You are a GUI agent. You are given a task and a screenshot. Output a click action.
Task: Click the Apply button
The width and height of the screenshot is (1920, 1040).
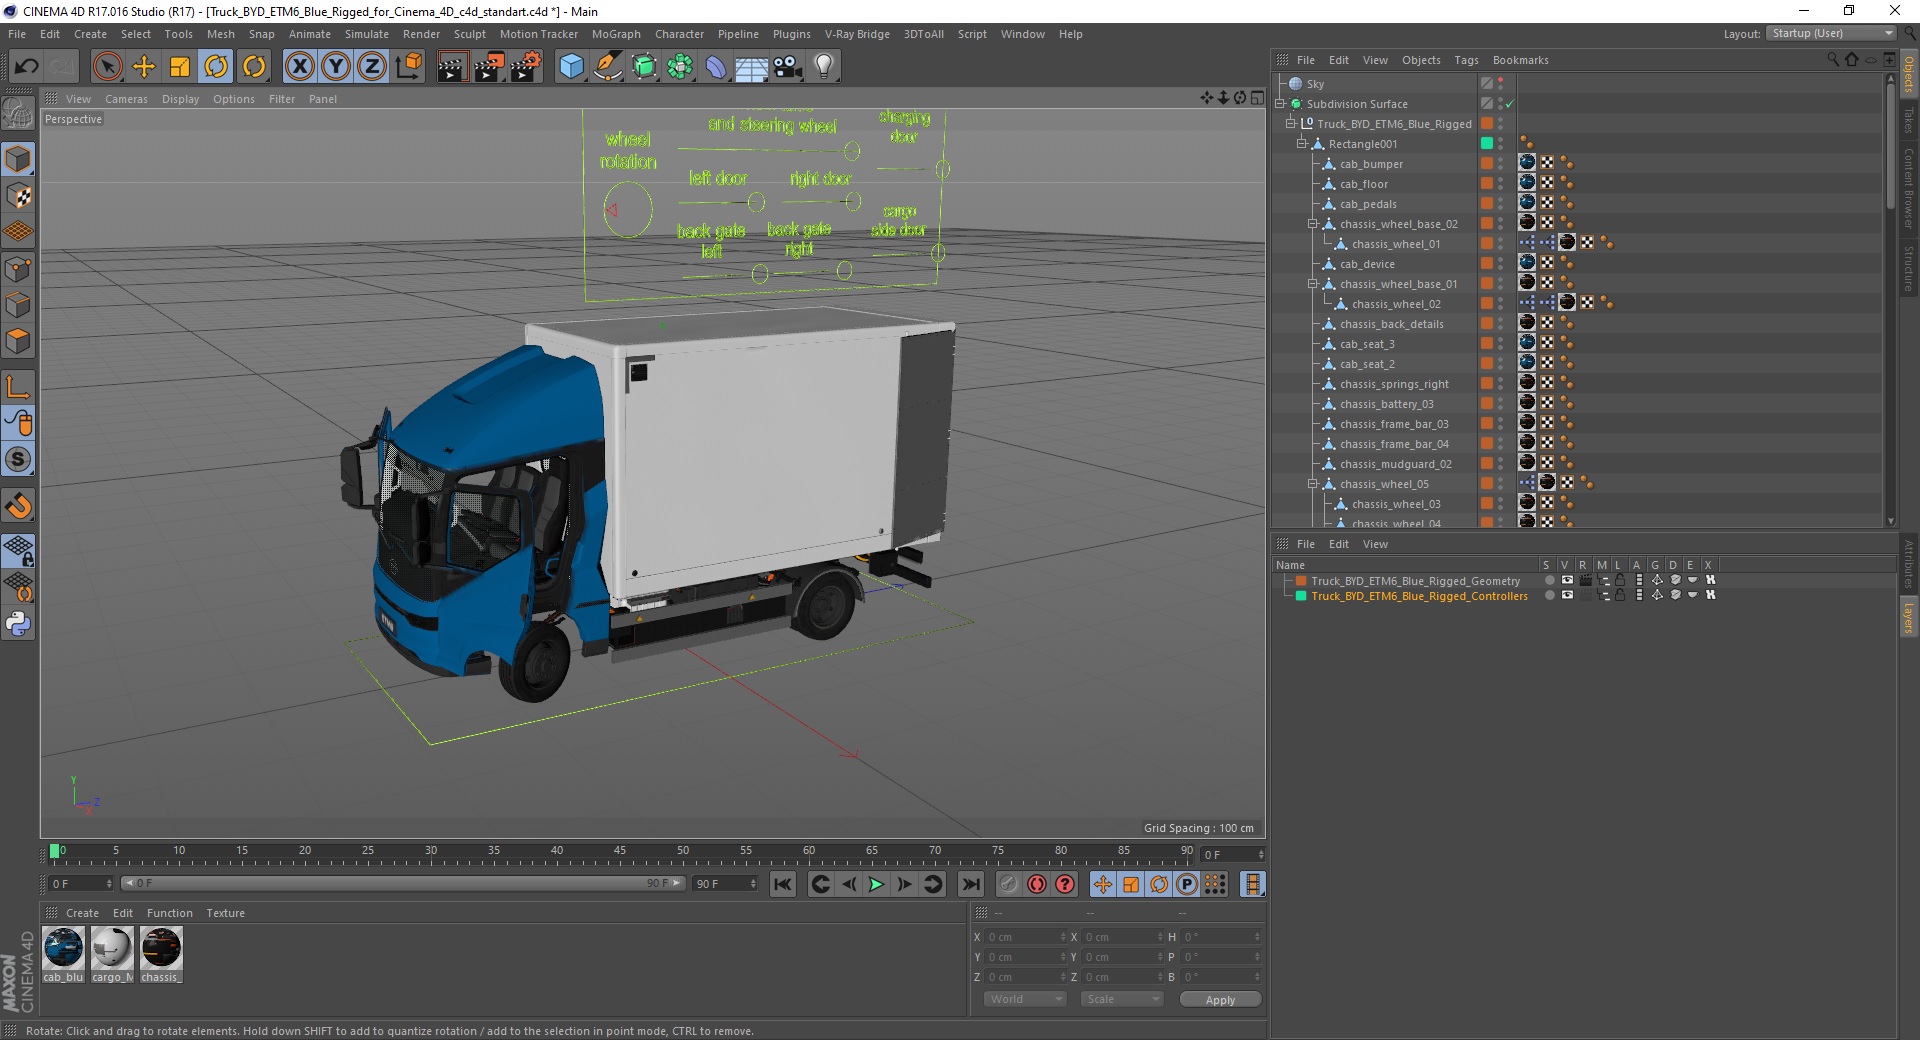1220,1000
